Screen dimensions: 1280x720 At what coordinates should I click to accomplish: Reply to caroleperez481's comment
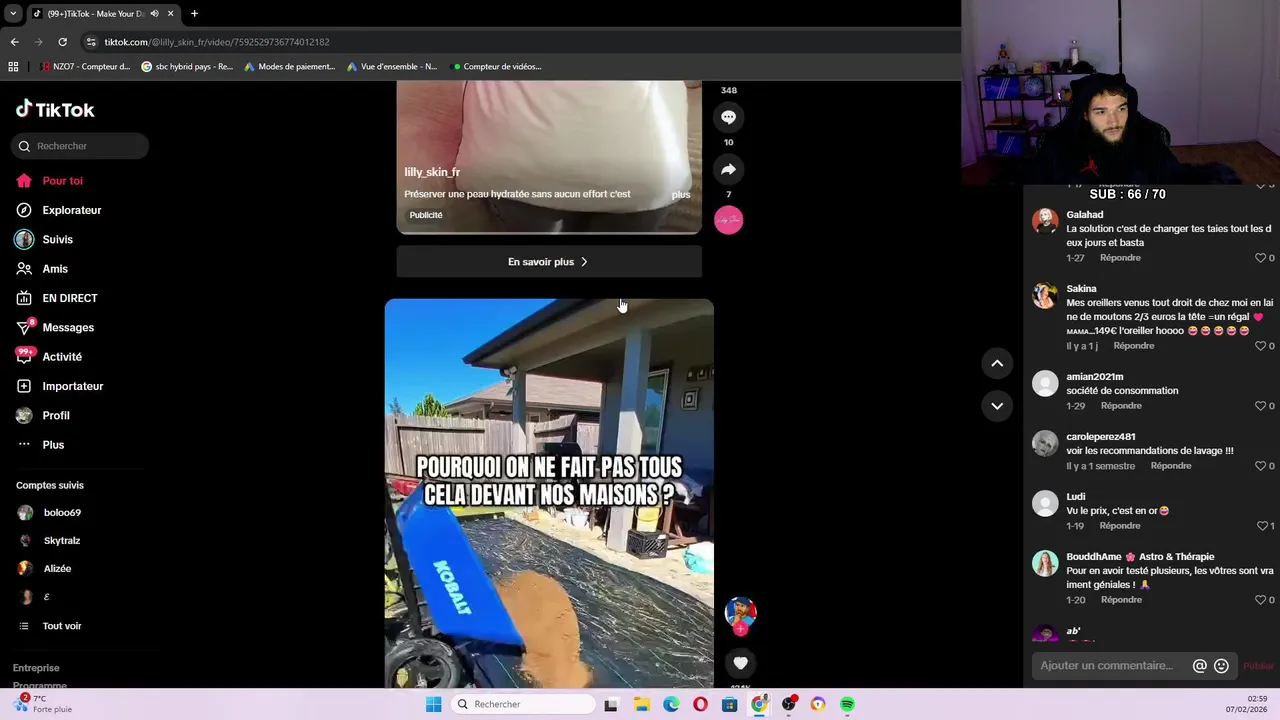(x=1171, y=466)
